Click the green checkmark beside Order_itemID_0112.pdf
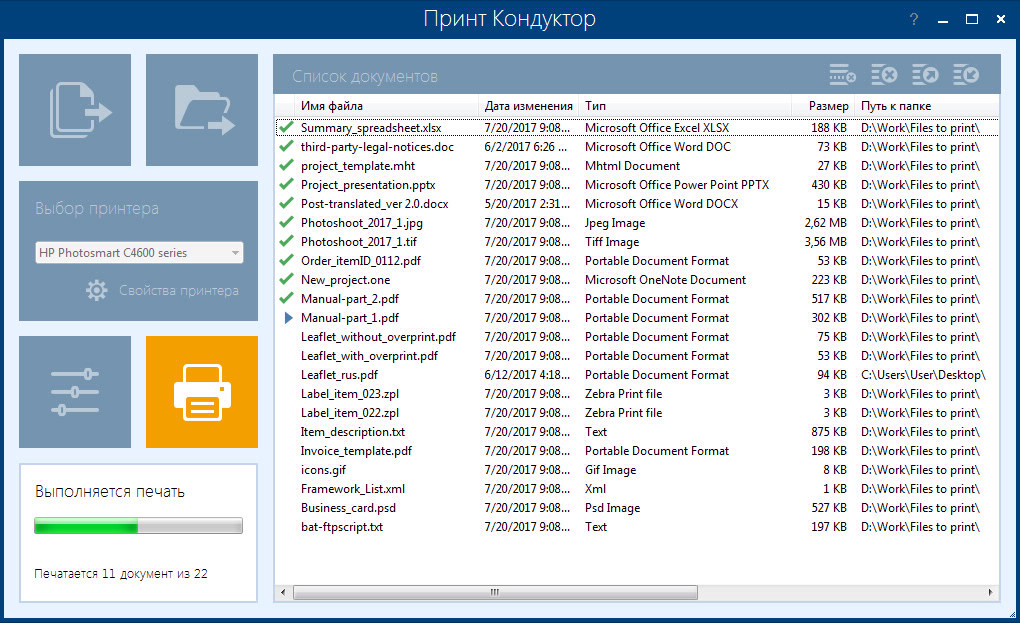 tap(286, 260)
